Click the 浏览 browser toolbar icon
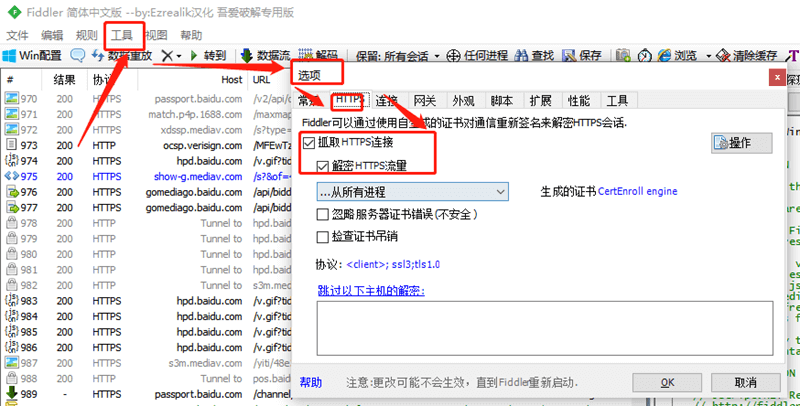This screenshot has width=800, height=406. [x=664, y=56]
